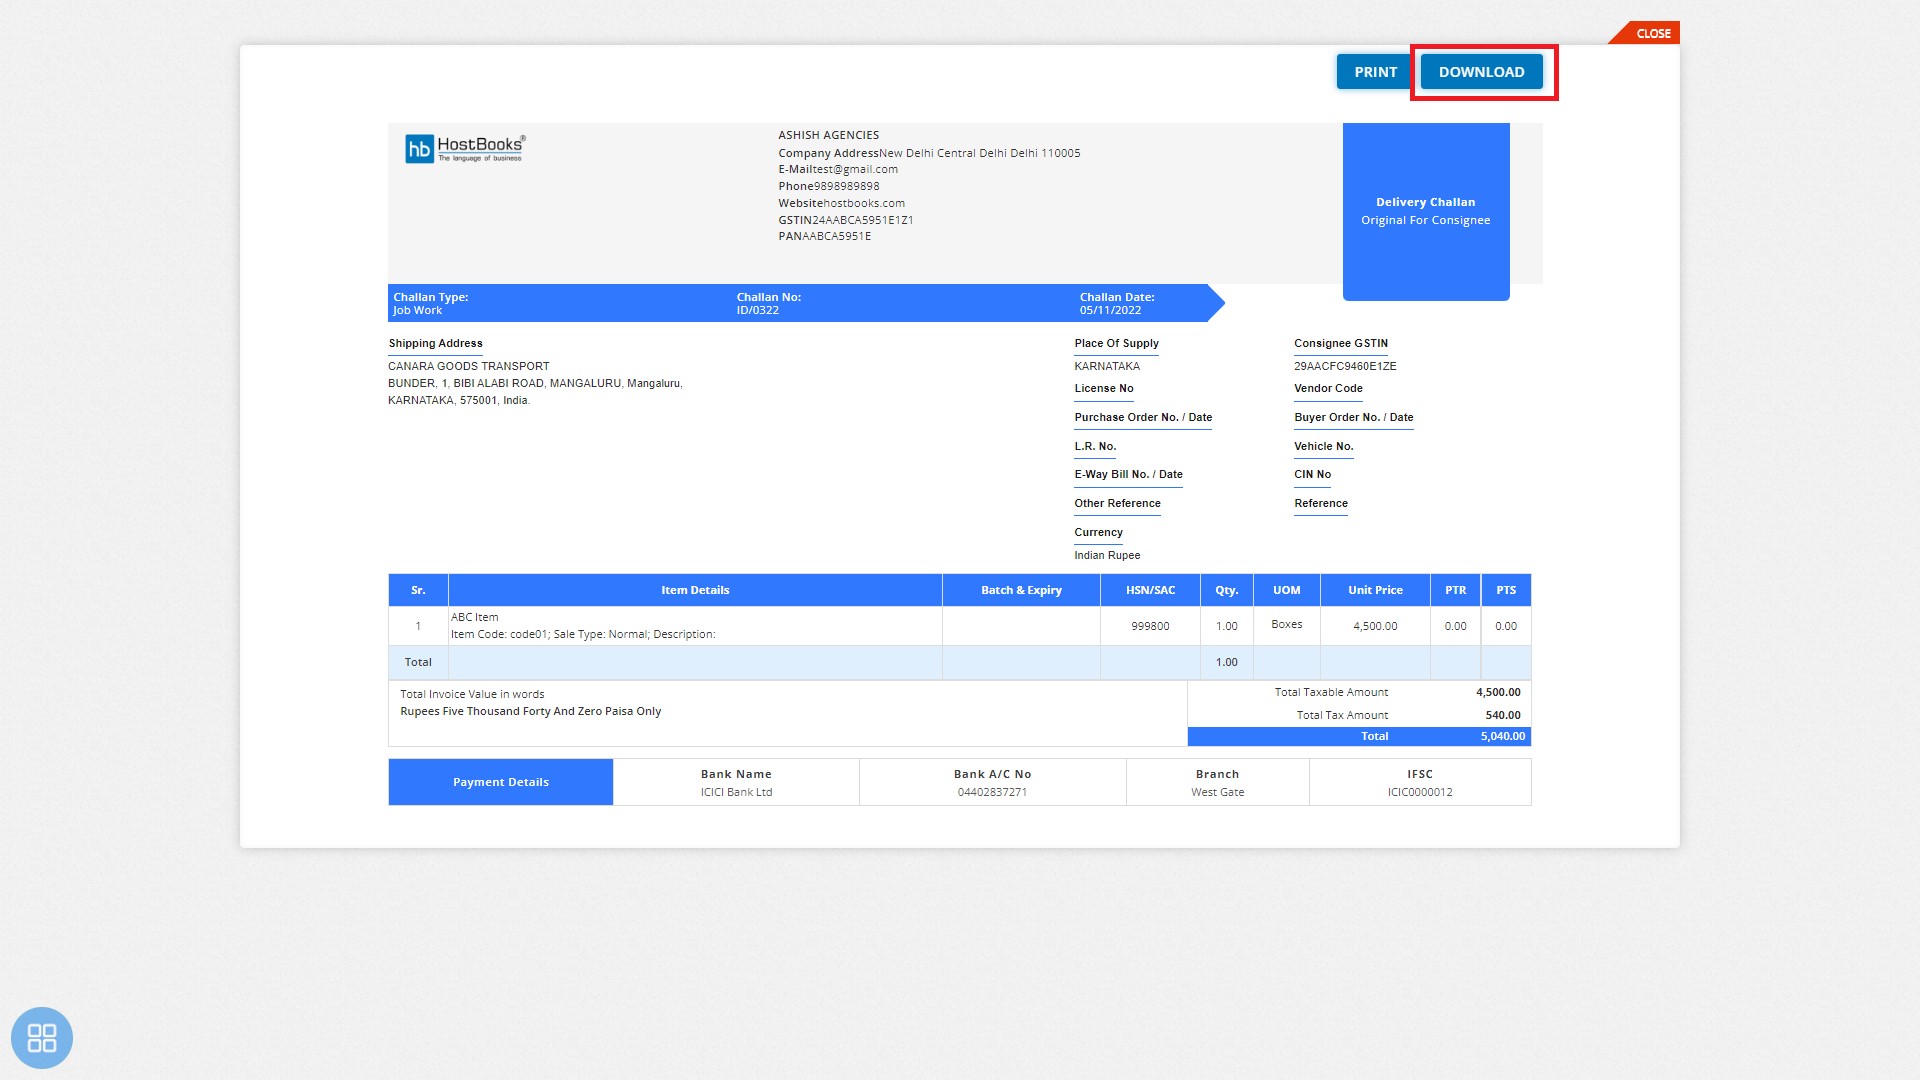Screen dimensions: 1920x1080
Task: Click the DOWNLOAD button
Action: pos(1481,72)
